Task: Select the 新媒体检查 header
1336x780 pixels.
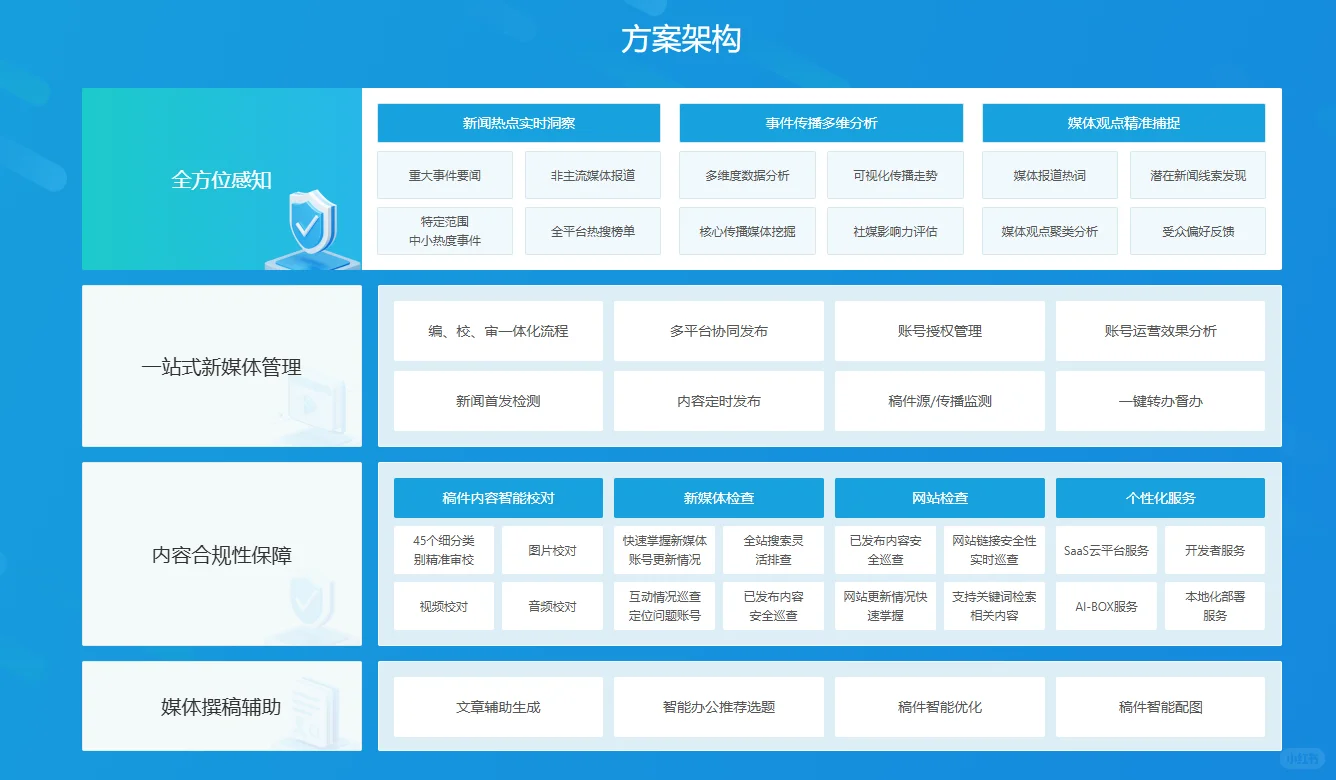Action: pyautogui.click(x=719, y=497)
